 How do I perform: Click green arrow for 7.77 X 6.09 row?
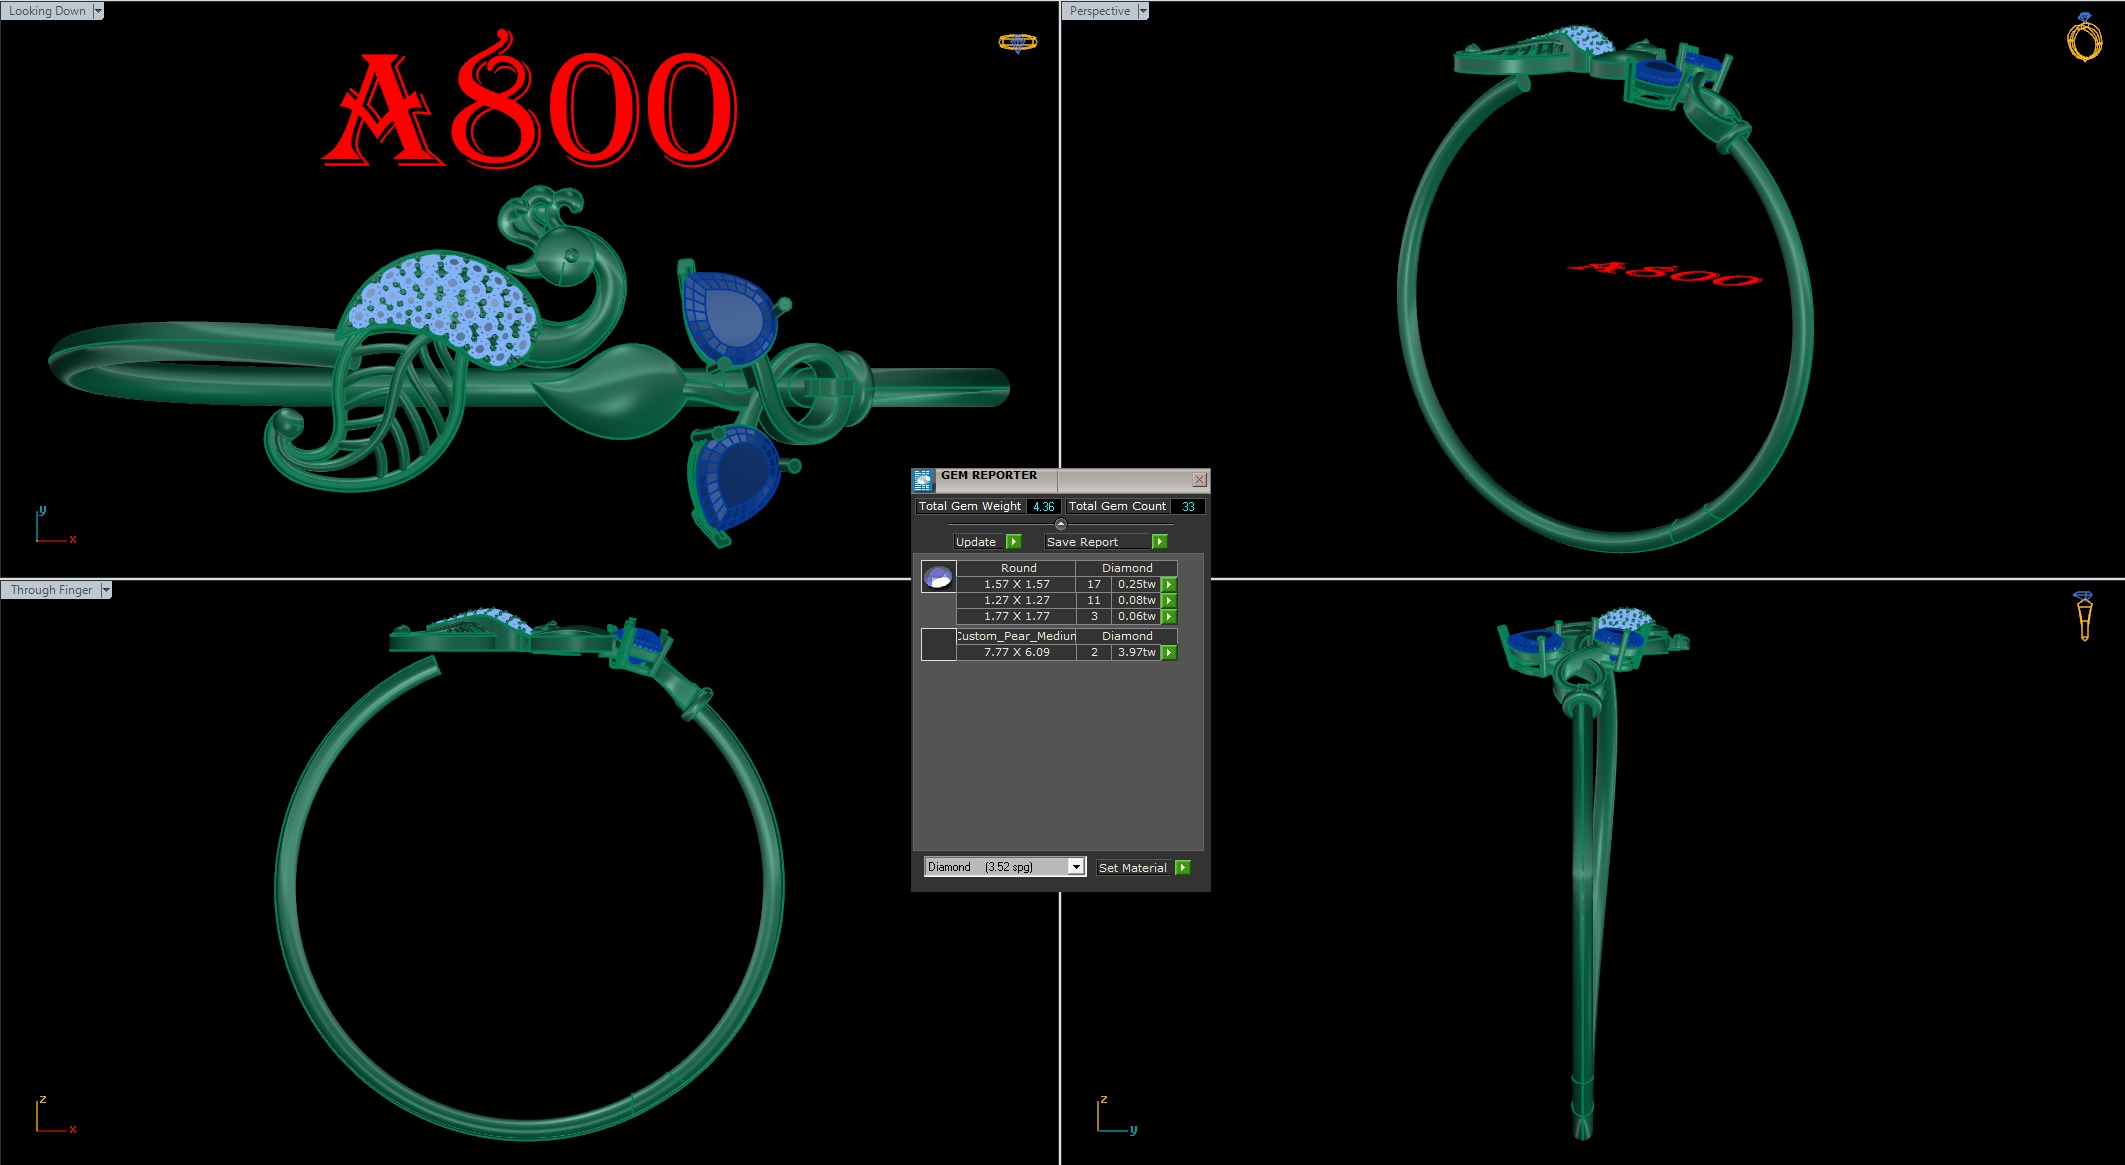1169,652
